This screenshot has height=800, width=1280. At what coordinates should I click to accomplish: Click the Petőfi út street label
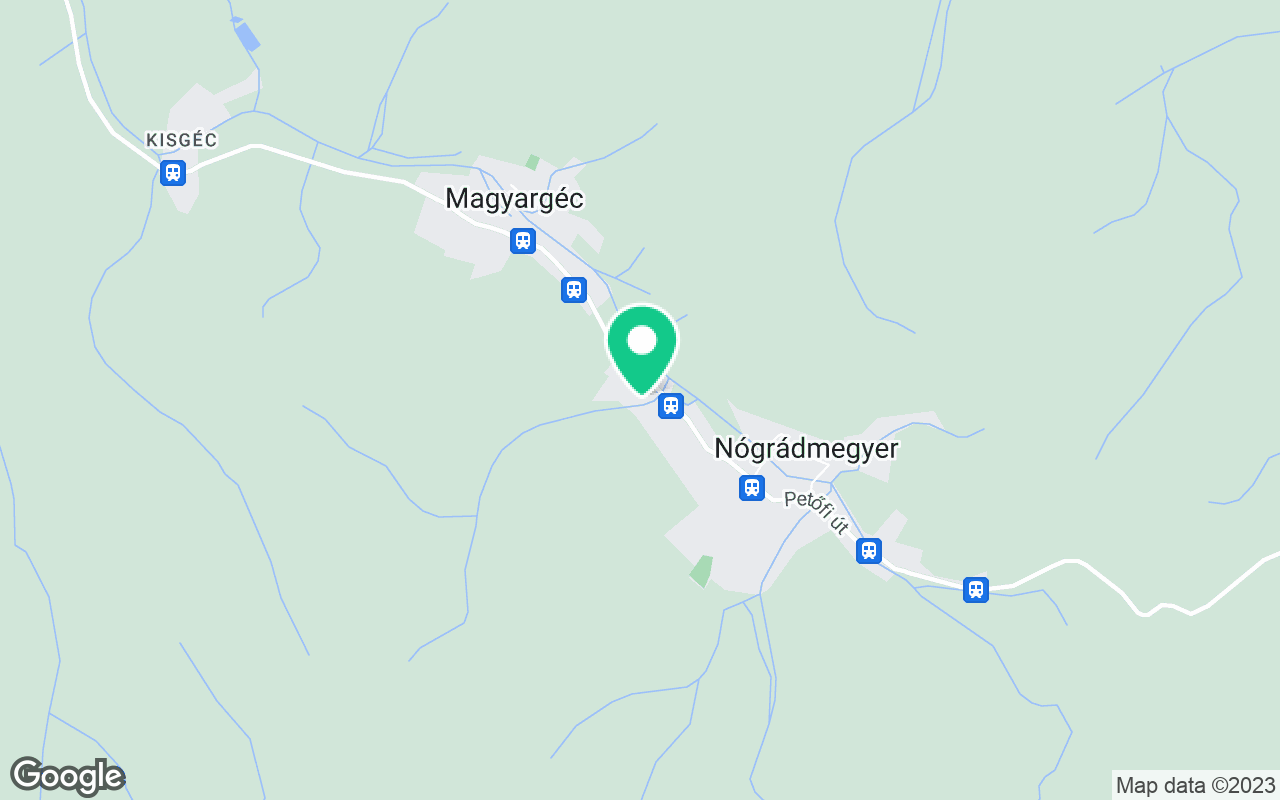pyautogui.click(x=817, y=512)
